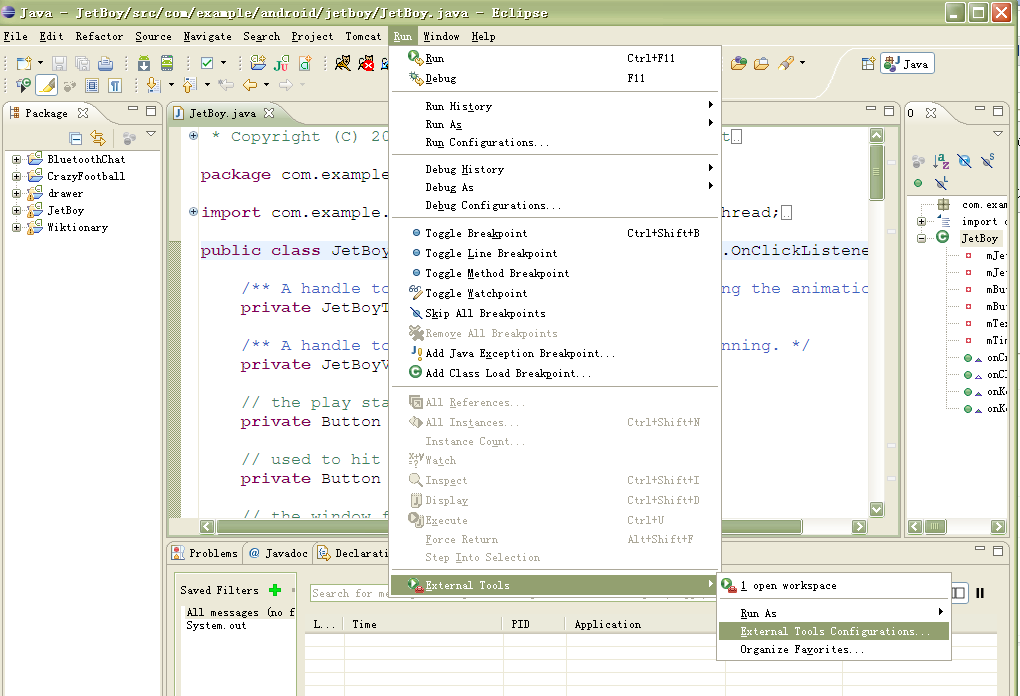Screen dimensions: 1020x696
Task: Click the New Java Package icon
Action: tap(258, 63)
